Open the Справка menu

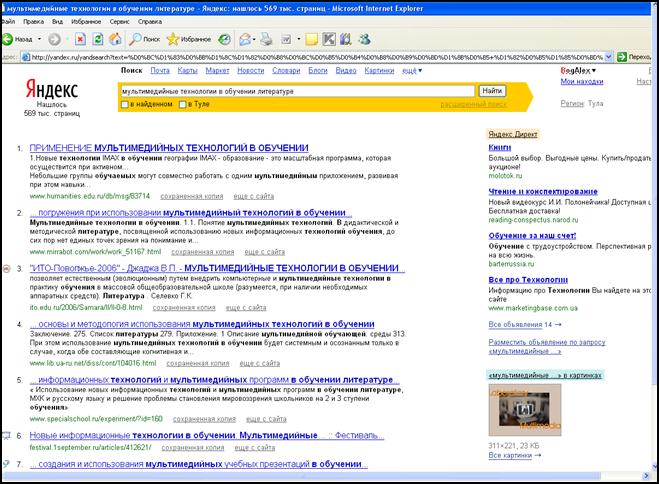(x=150, y=21)
